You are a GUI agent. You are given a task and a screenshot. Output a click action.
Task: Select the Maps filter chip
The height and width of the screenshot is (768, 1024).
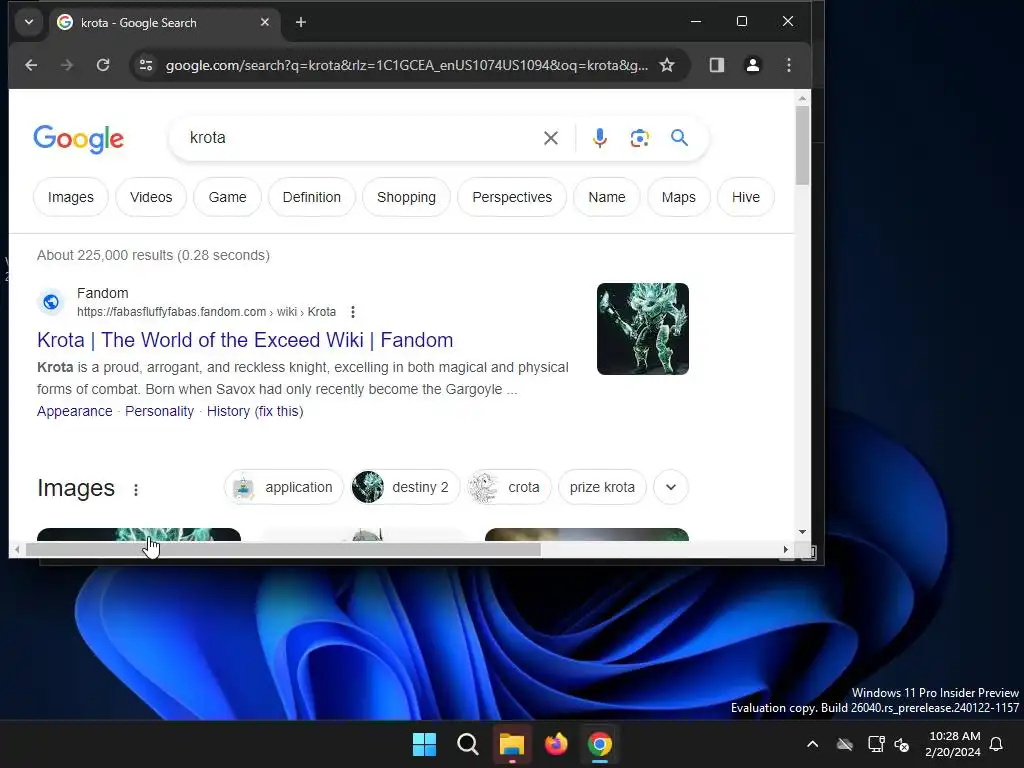point(679,197)
